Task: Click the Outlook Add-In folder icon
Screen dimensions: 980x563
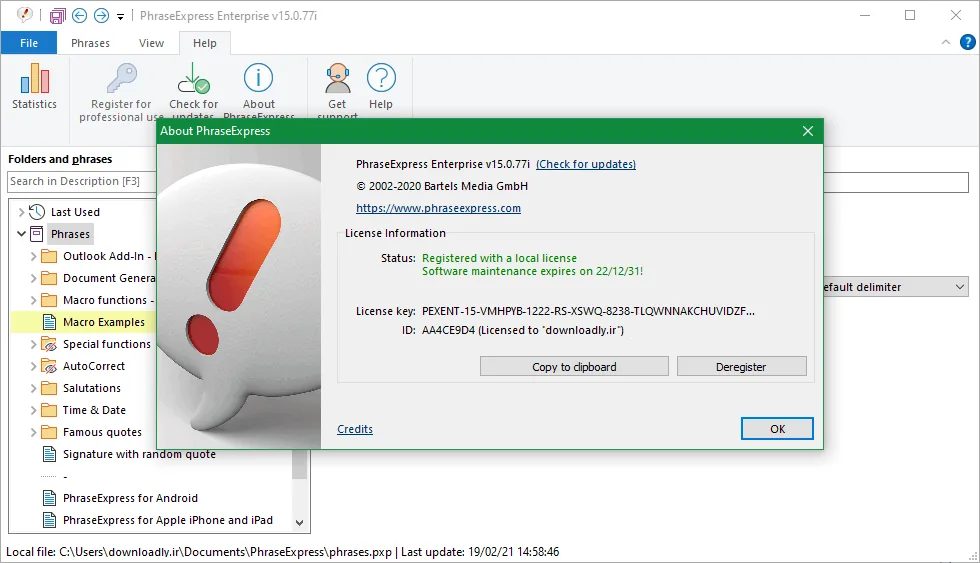Action: click(49, 256)
